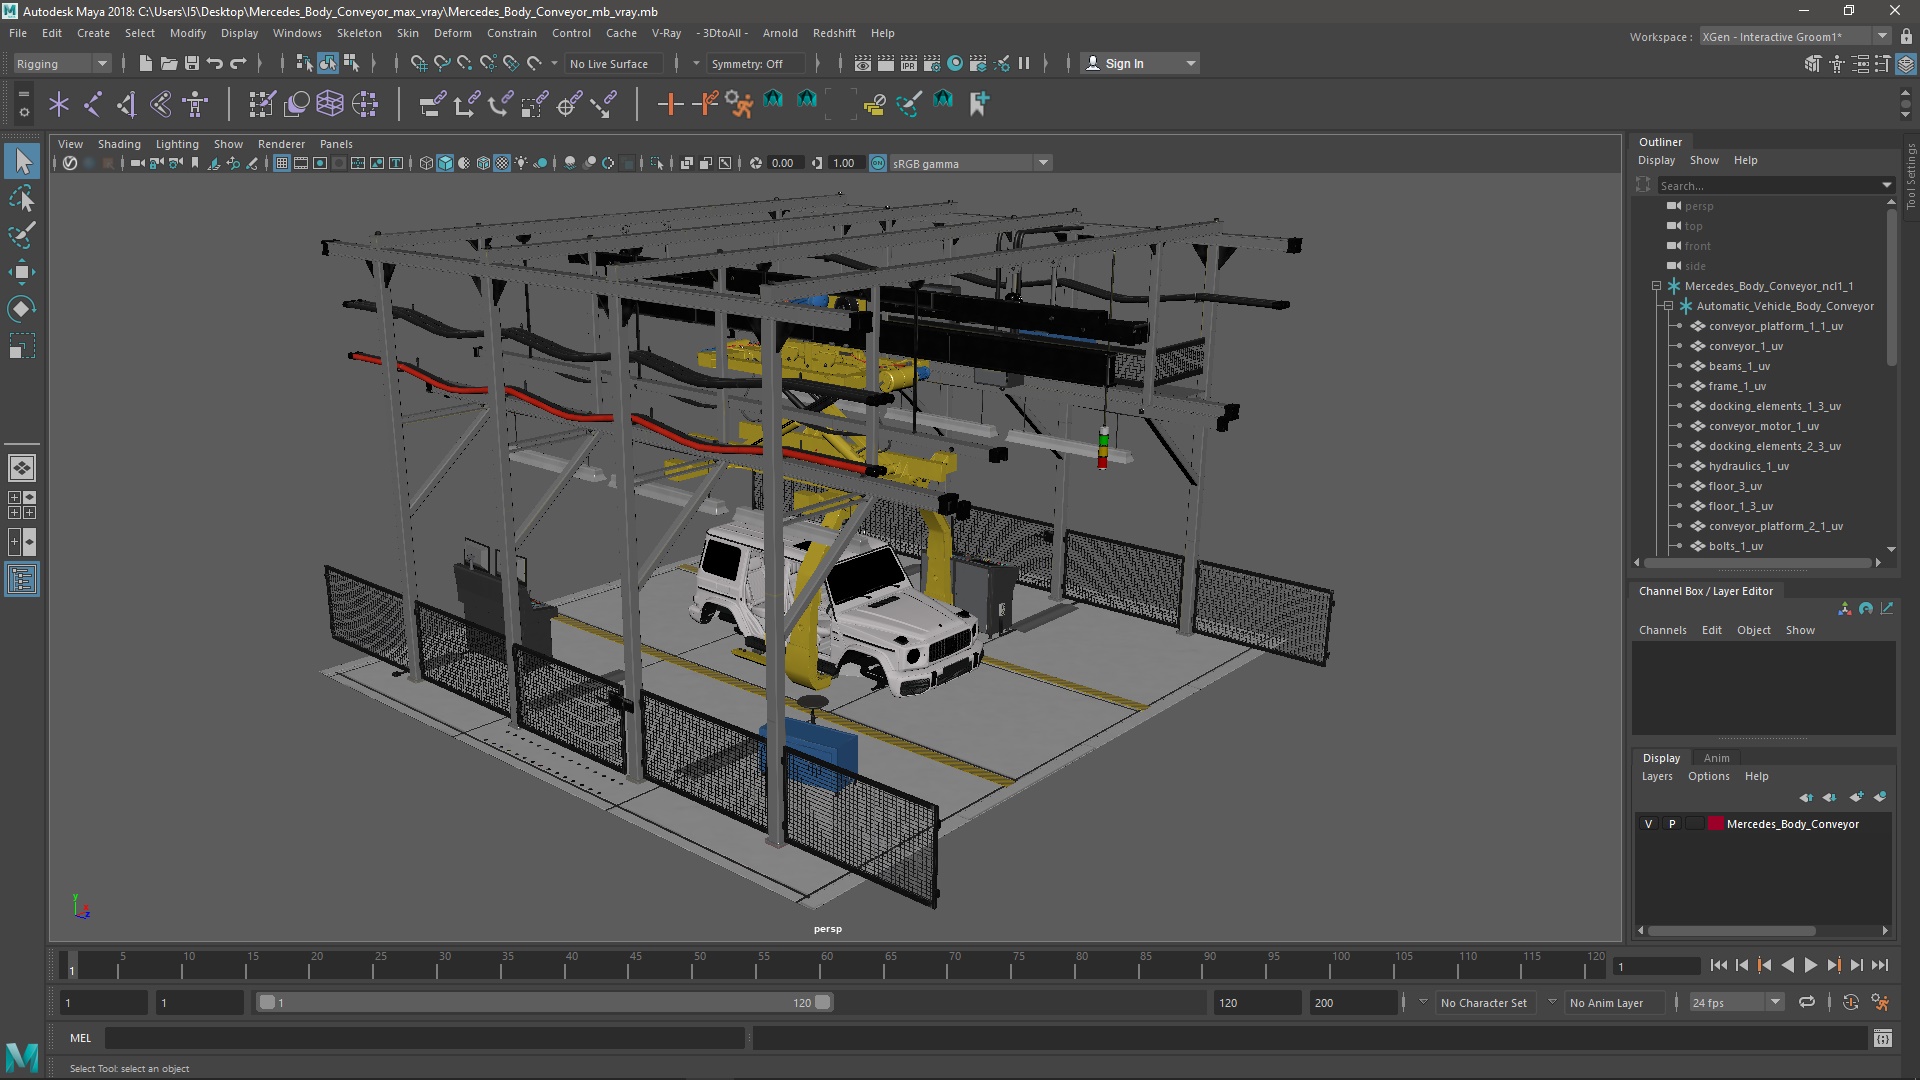Click the Pause Viewport icon

[x=1024, y=63]
